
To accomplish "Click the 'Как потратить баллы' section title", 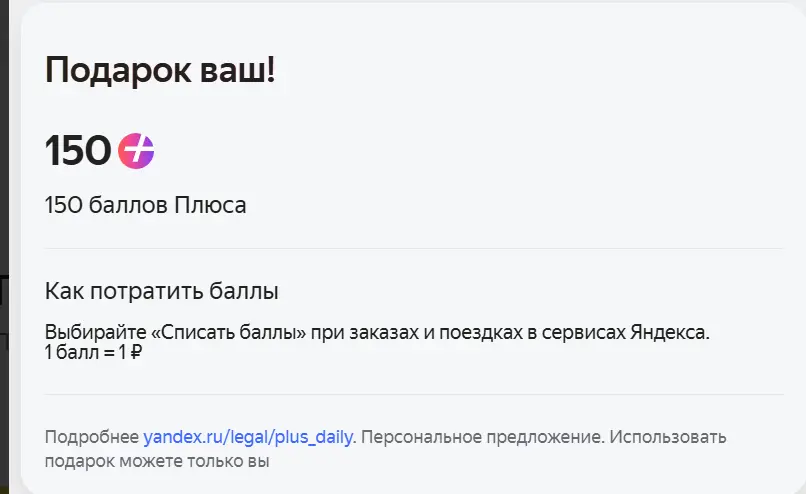I will point(161,291).
